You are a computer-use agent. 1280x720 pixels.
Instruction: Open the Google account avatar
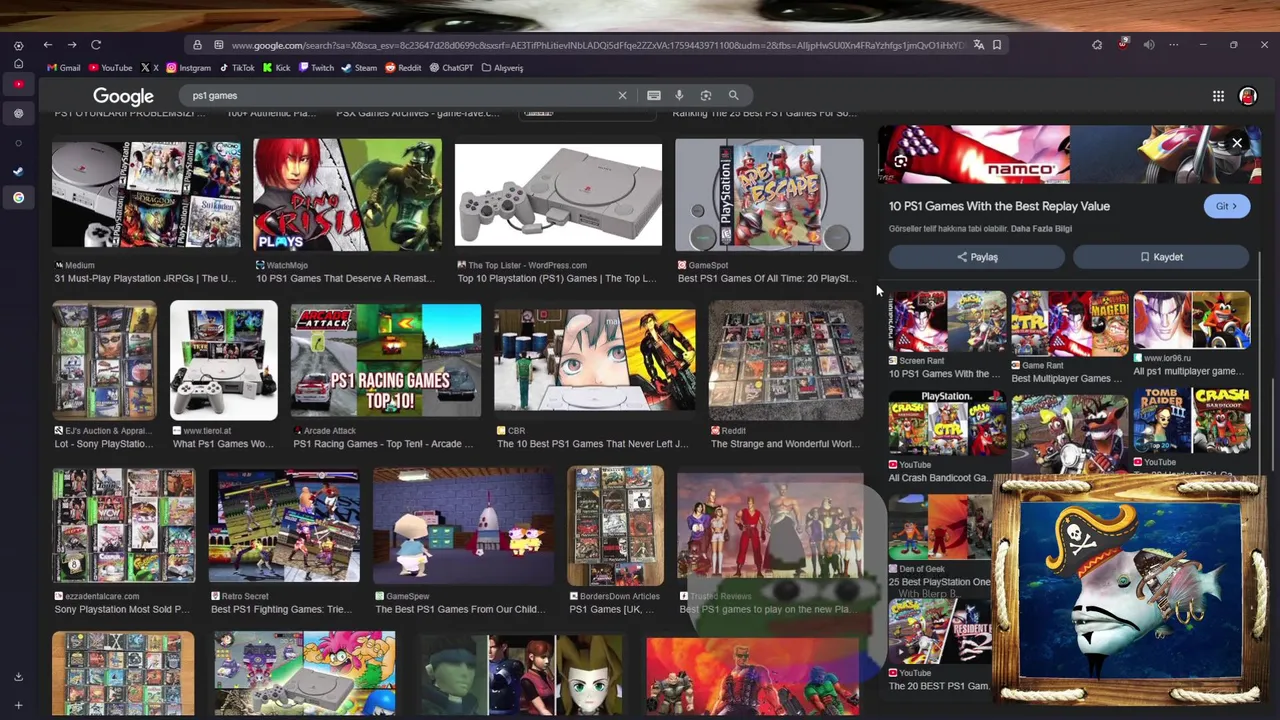1247,96
